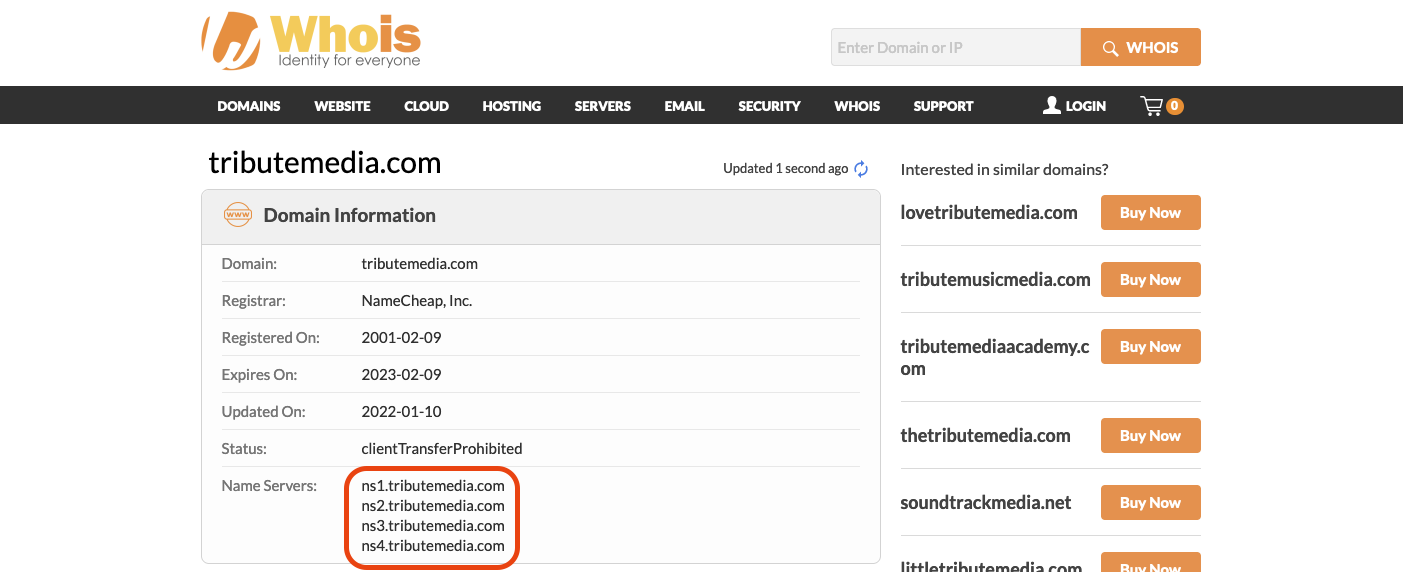Select the Domain value tributemedia.com
The height and width of the screenshot is (572, 1403).
pos(419,264)
